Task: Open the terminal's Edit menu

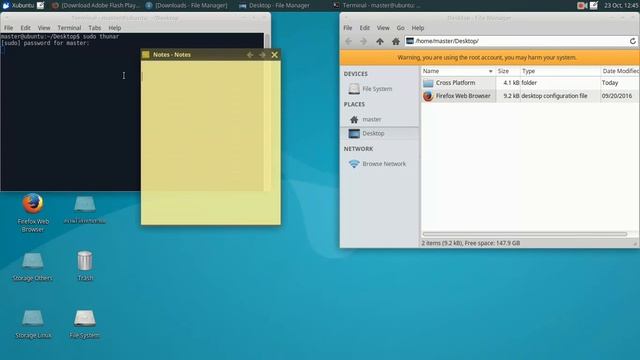Action: coord(25,28)
